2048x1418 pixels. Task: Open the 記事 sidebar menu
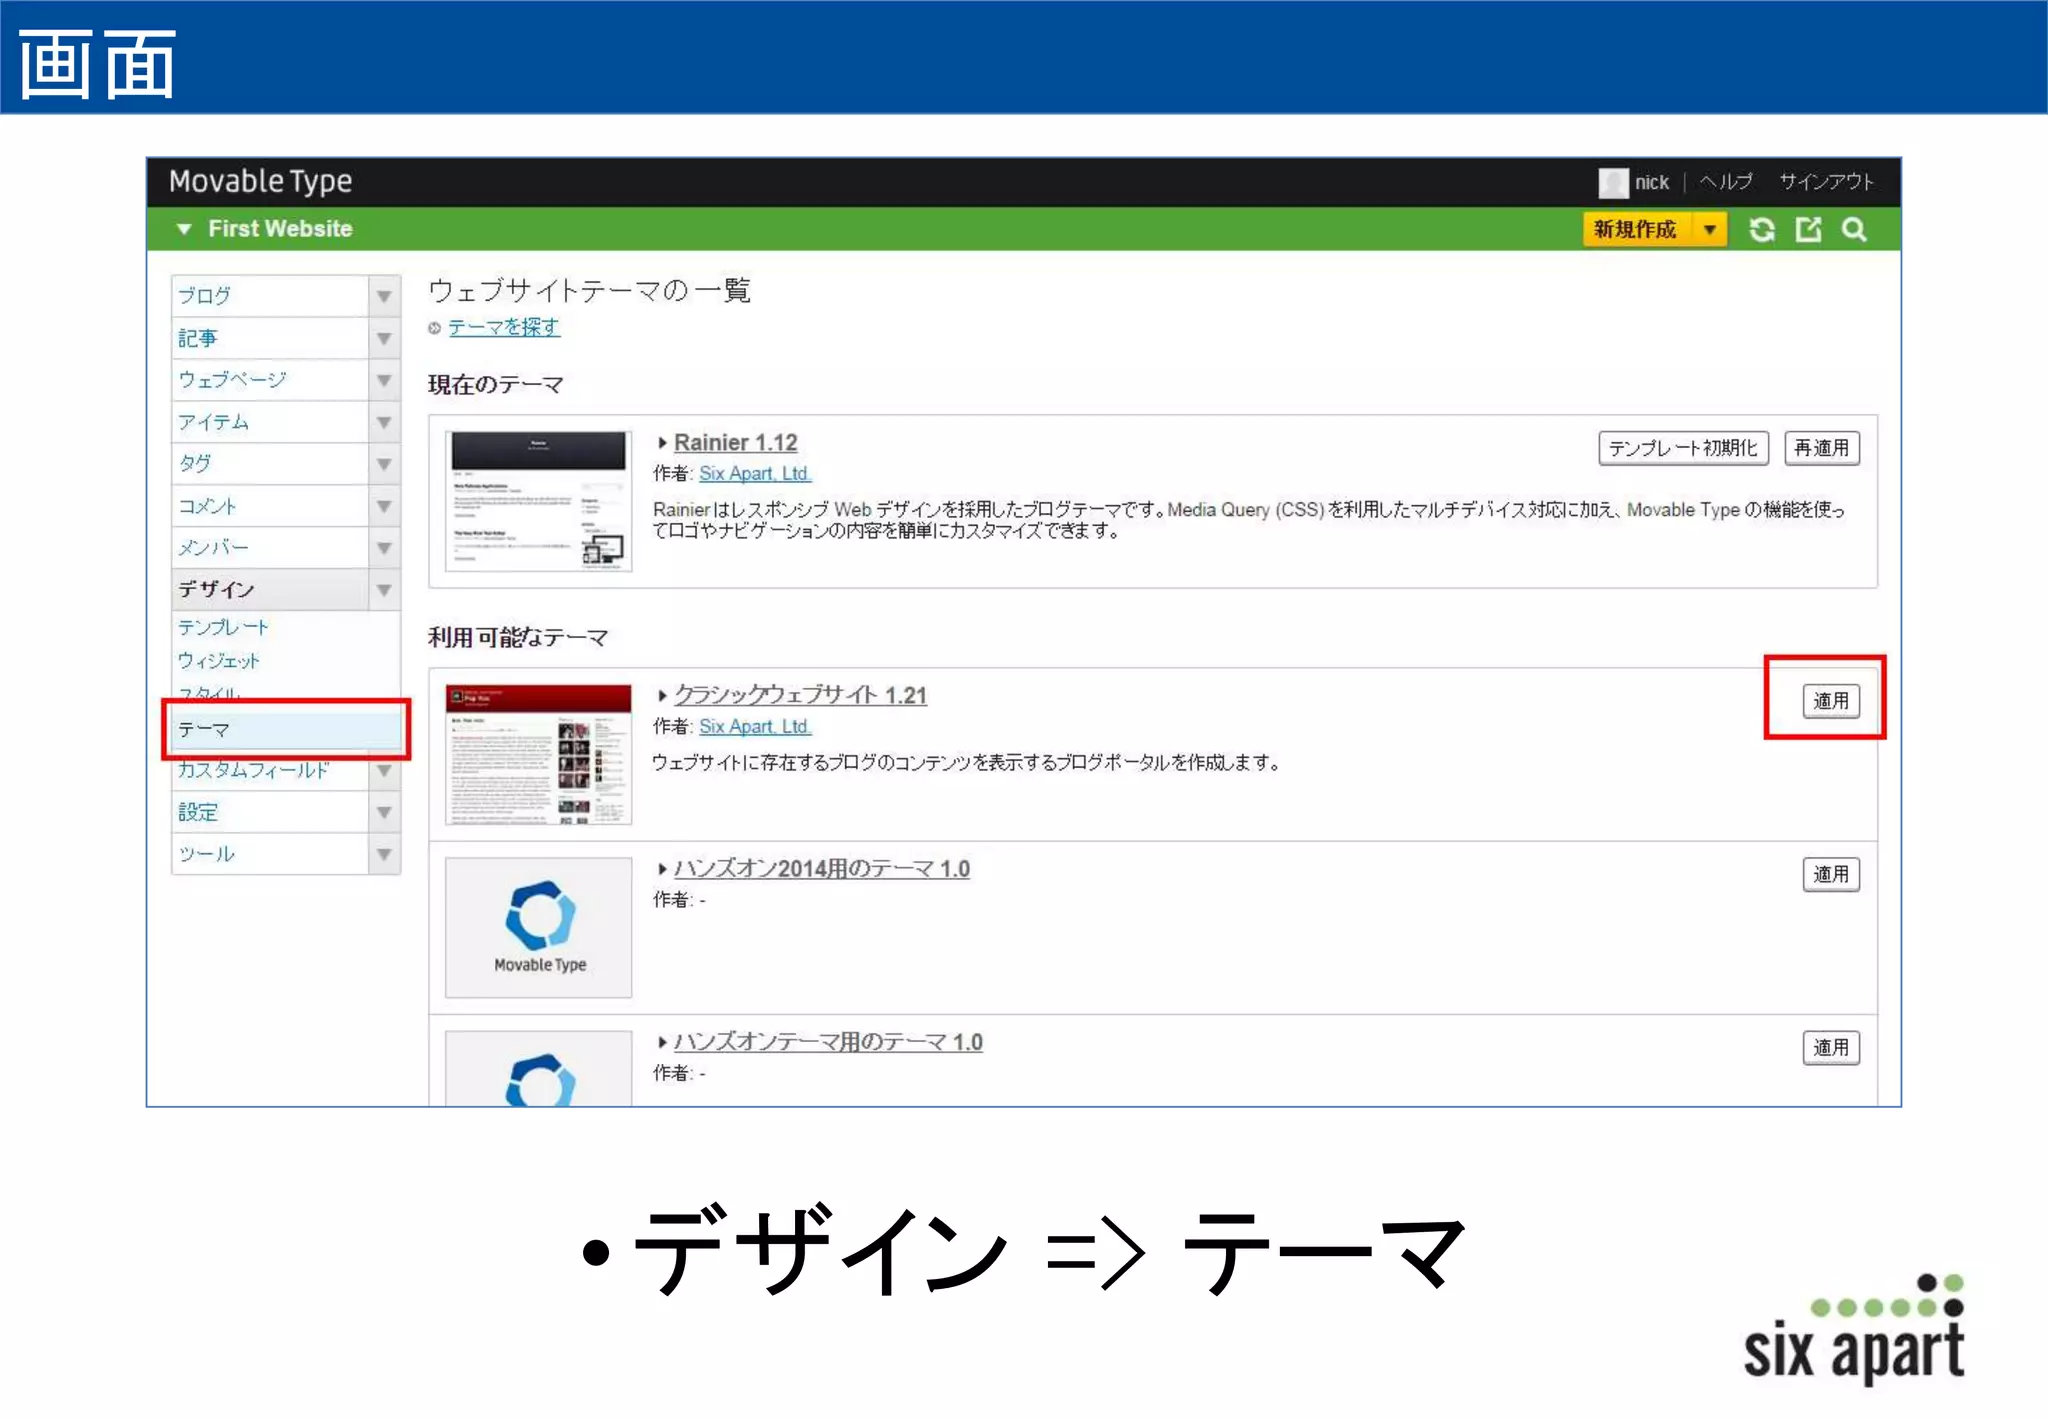coord(270,338)
